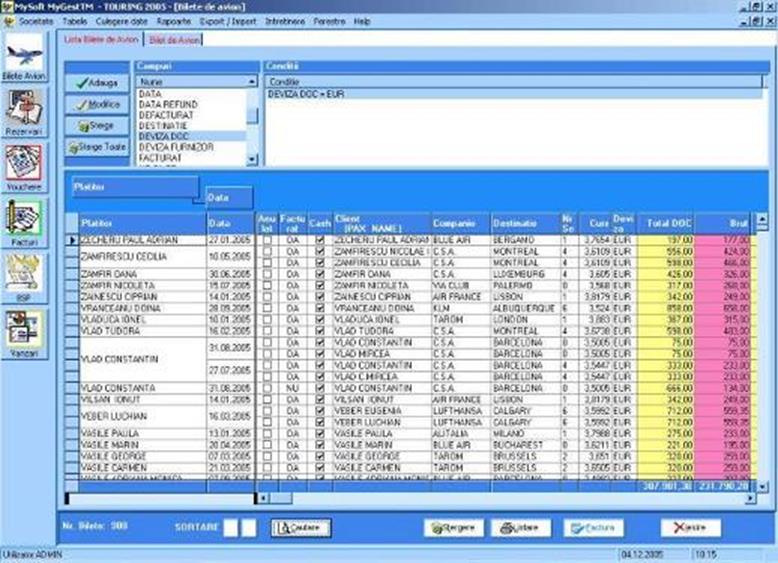Click grid vertical scrollbar up arrow
The width and height of the screenshot is (778, 563).
tap(762, 219)
